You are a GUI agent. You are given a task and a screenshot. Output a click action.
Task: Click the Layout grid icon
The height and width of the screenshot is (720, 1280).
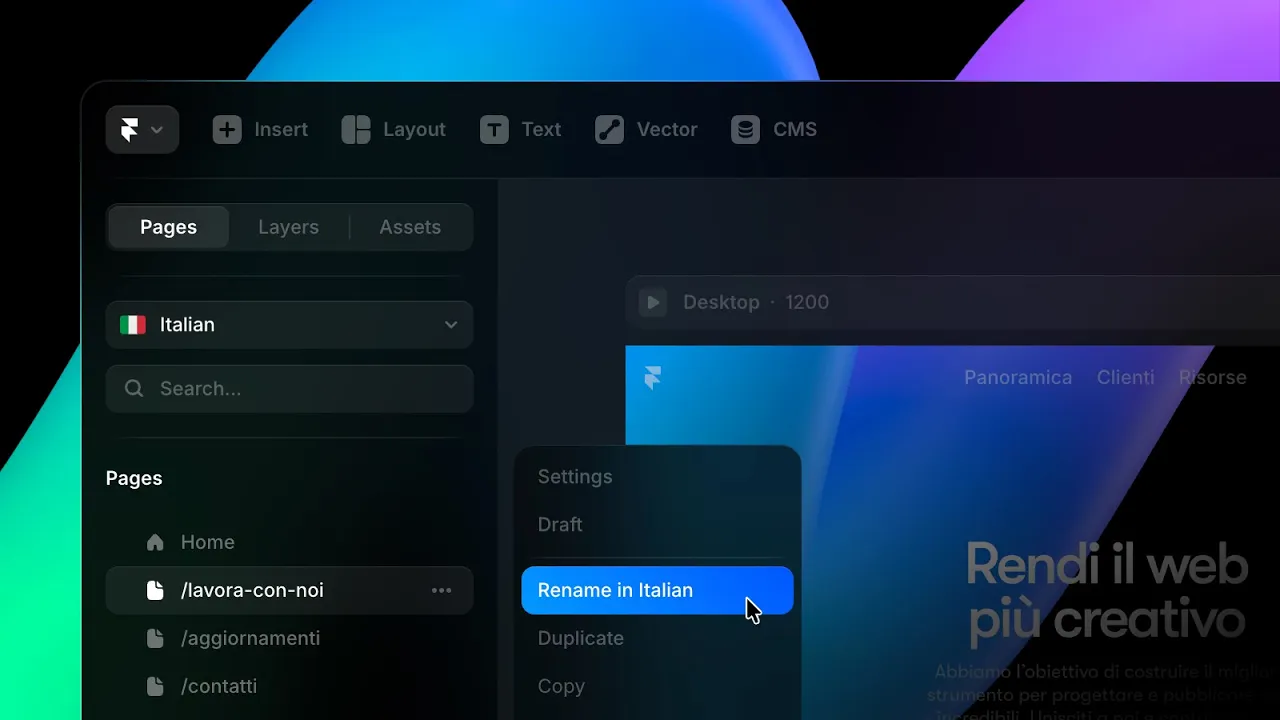pyautogui.click(x=356, y=130)
